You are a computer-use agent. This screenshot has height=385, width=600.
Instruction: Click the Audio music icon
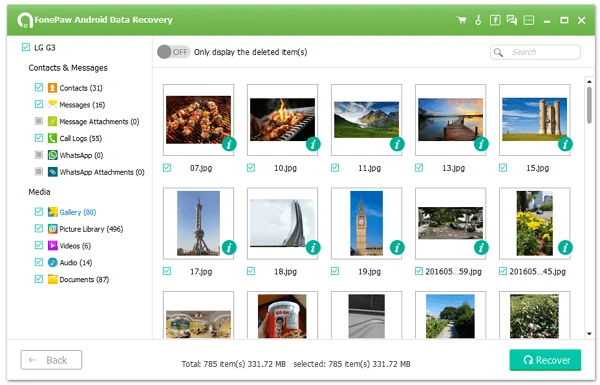pyautogui.click(x=52, y=262)
